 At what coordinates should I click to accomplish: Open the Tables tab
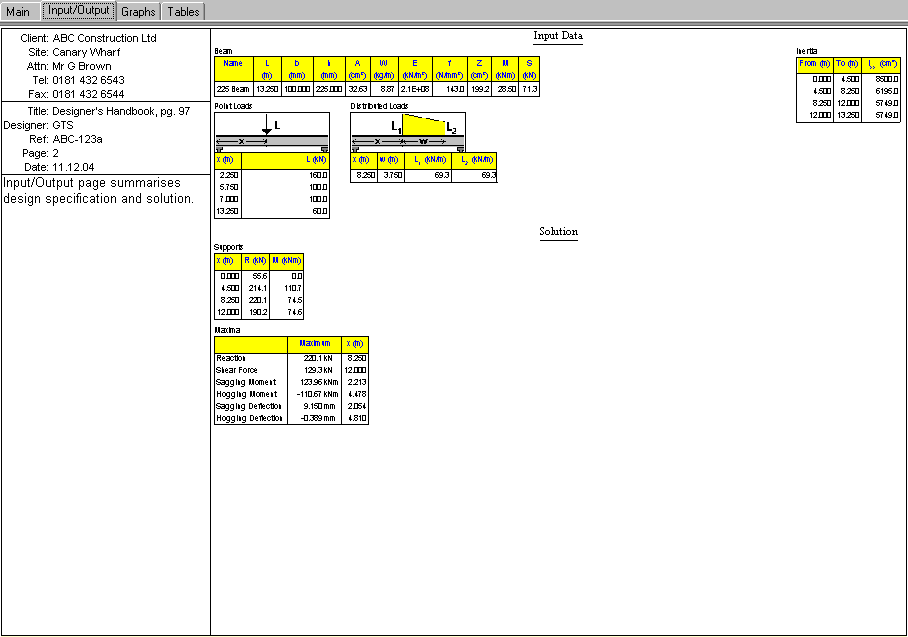click(x=183, y=12)
